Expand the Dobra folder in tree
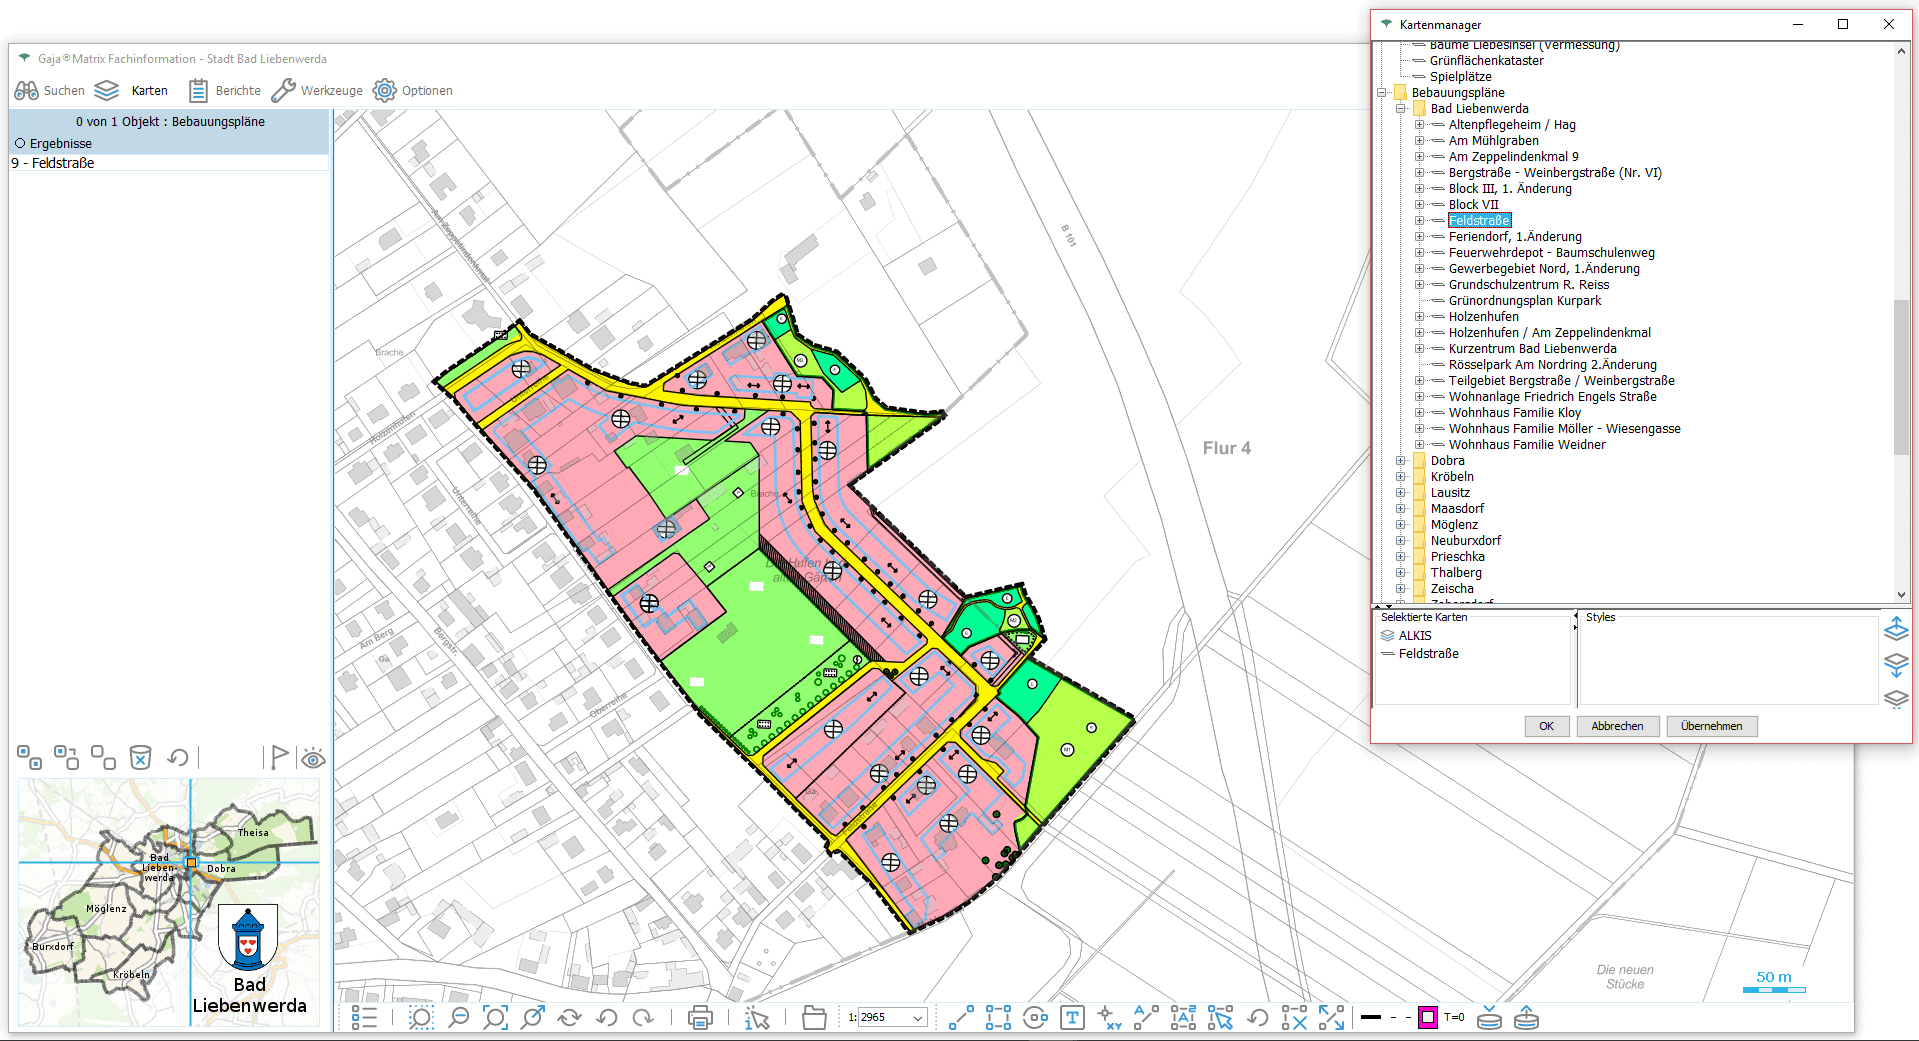 click(x=1401, y=461)
